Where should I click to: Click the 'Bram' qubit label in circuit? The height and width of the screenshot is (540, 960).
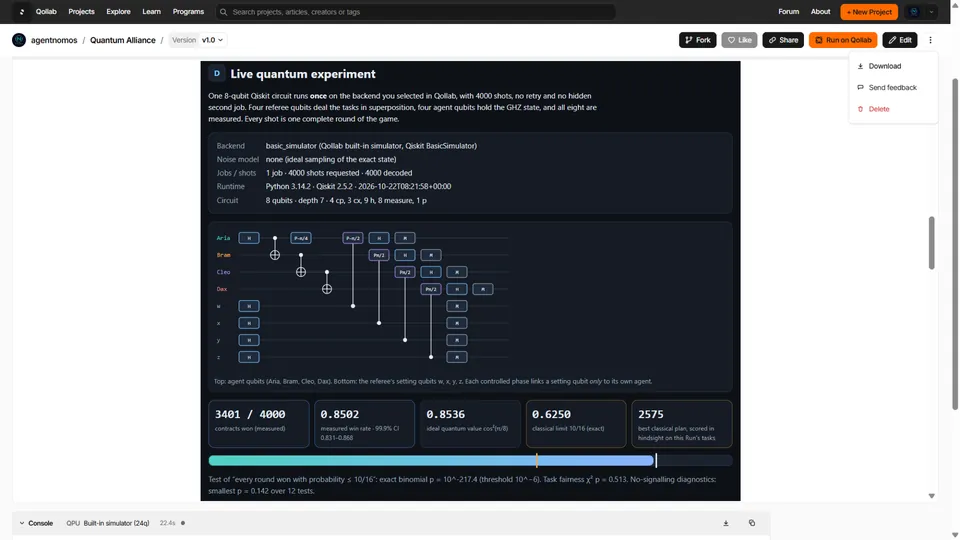pos(223,255)
